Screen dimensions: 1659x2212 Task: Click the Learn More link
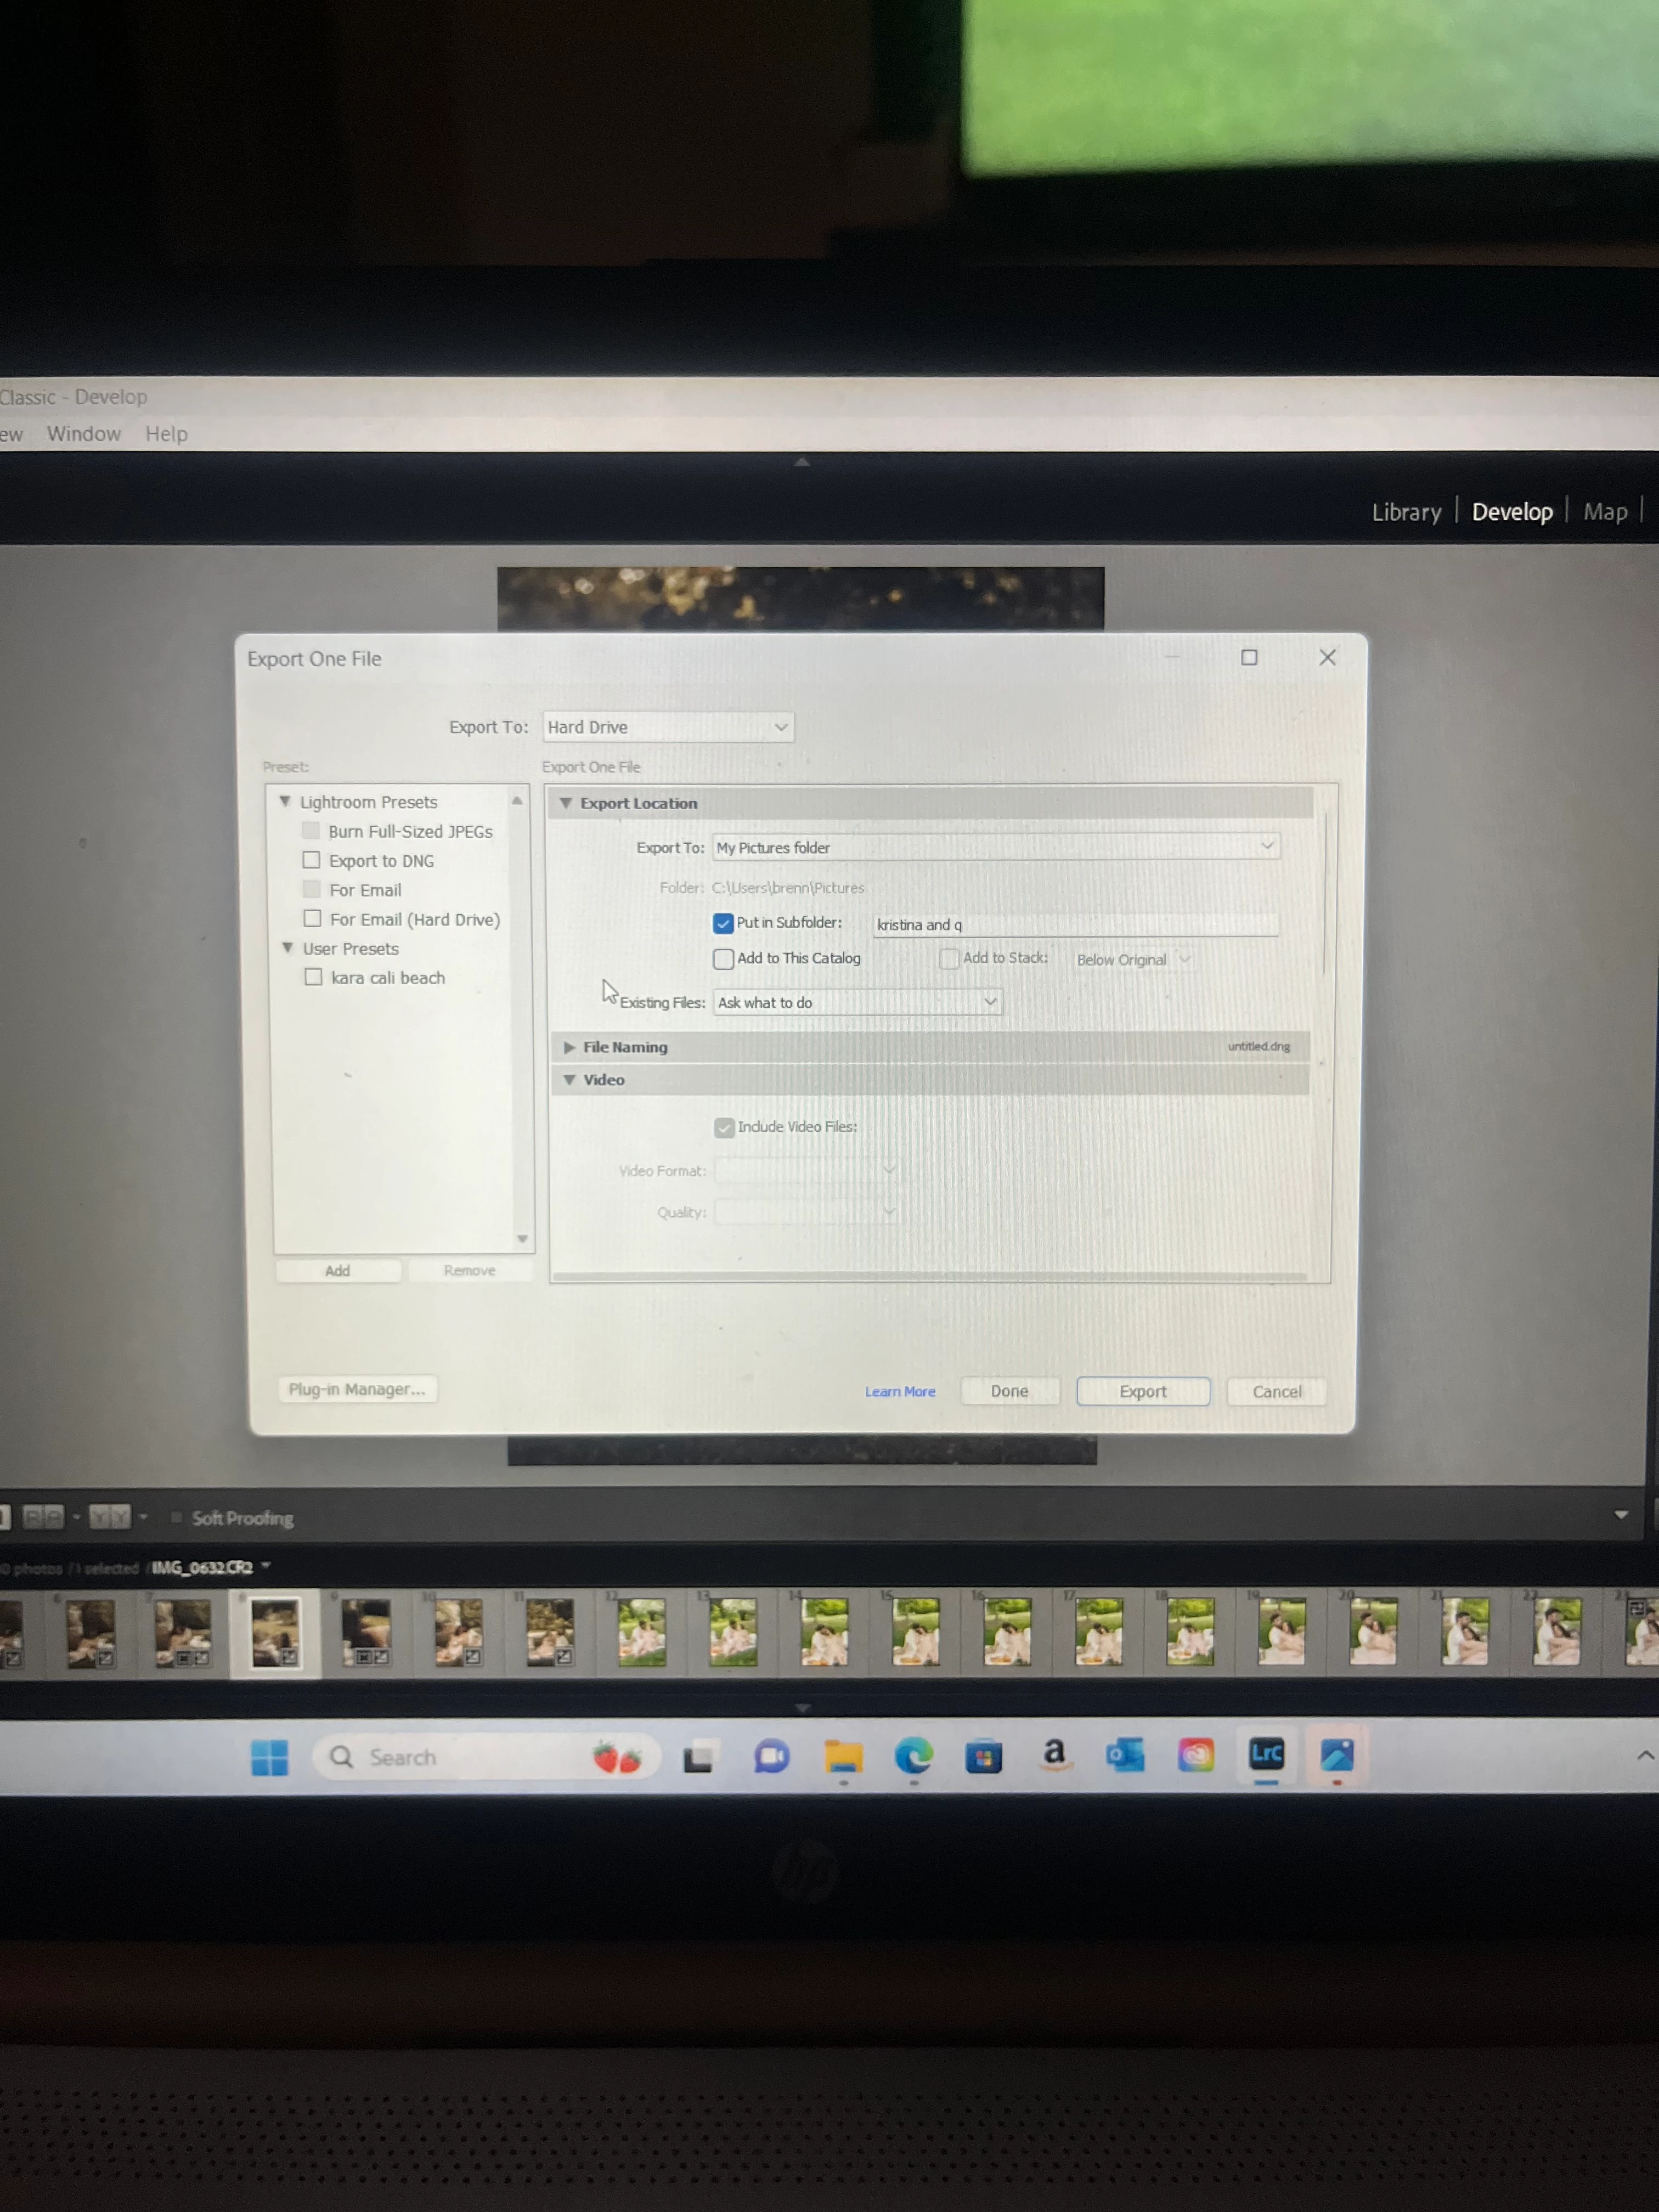coord(899,1391)
